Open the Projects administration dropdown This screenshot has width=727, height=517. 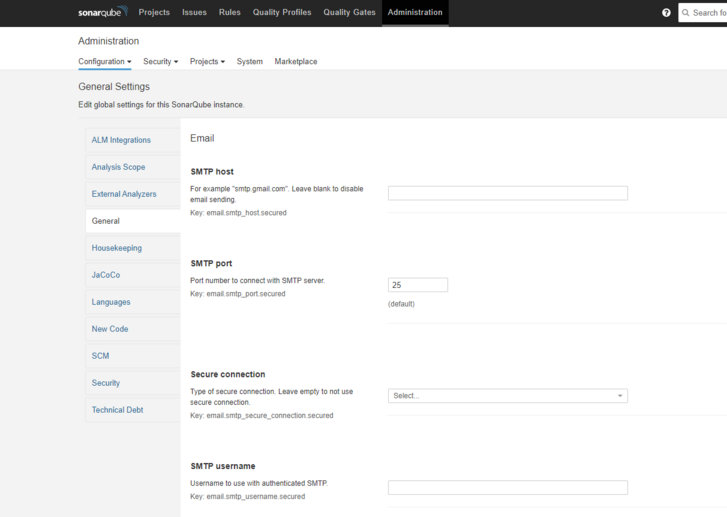pos(207,62)
